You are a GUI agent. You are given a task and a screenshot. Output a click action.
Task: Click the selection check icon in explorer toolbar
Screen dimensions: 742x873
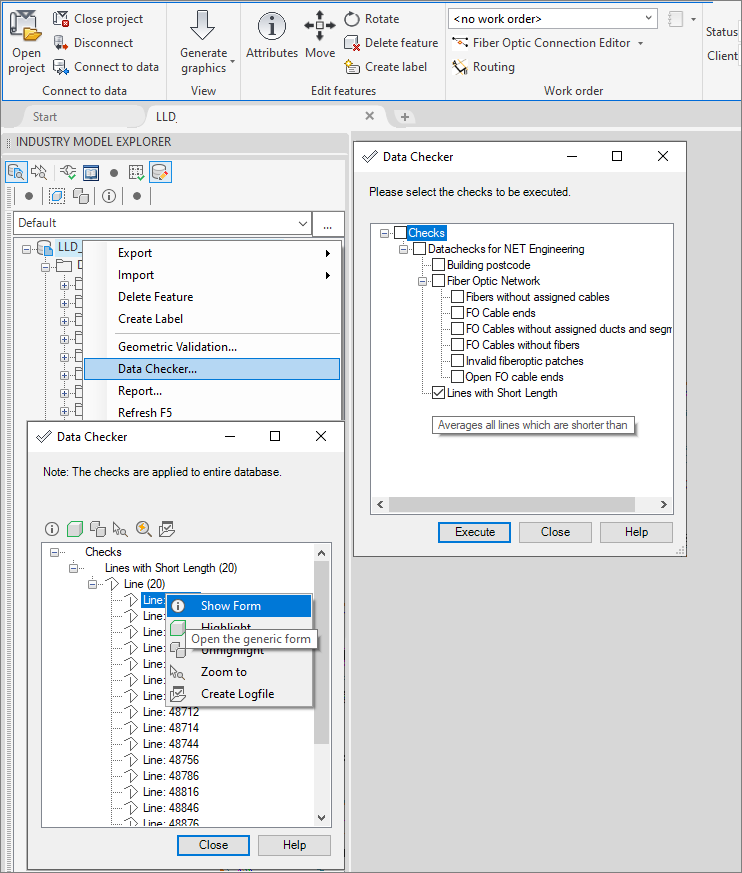pos(136,173)
